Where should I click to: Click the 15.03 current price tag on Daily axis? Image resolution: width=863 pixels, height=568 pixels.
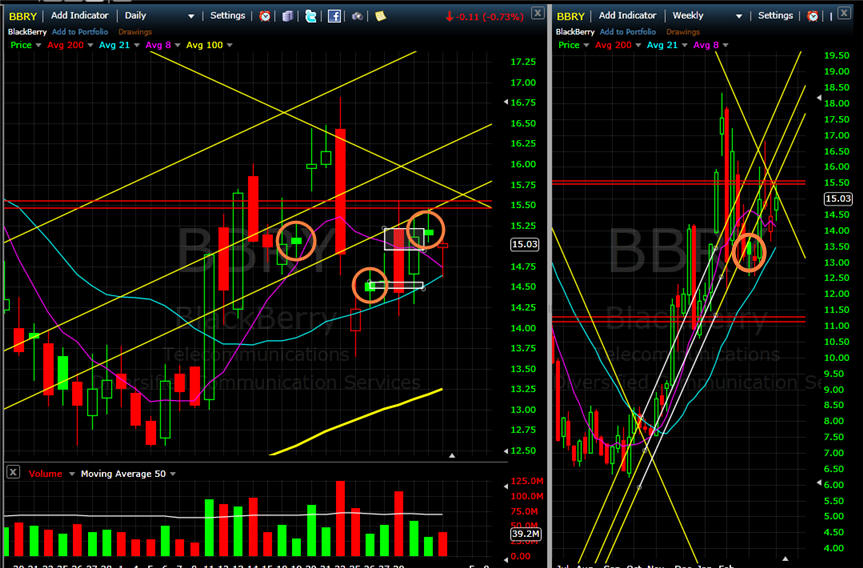525,244
